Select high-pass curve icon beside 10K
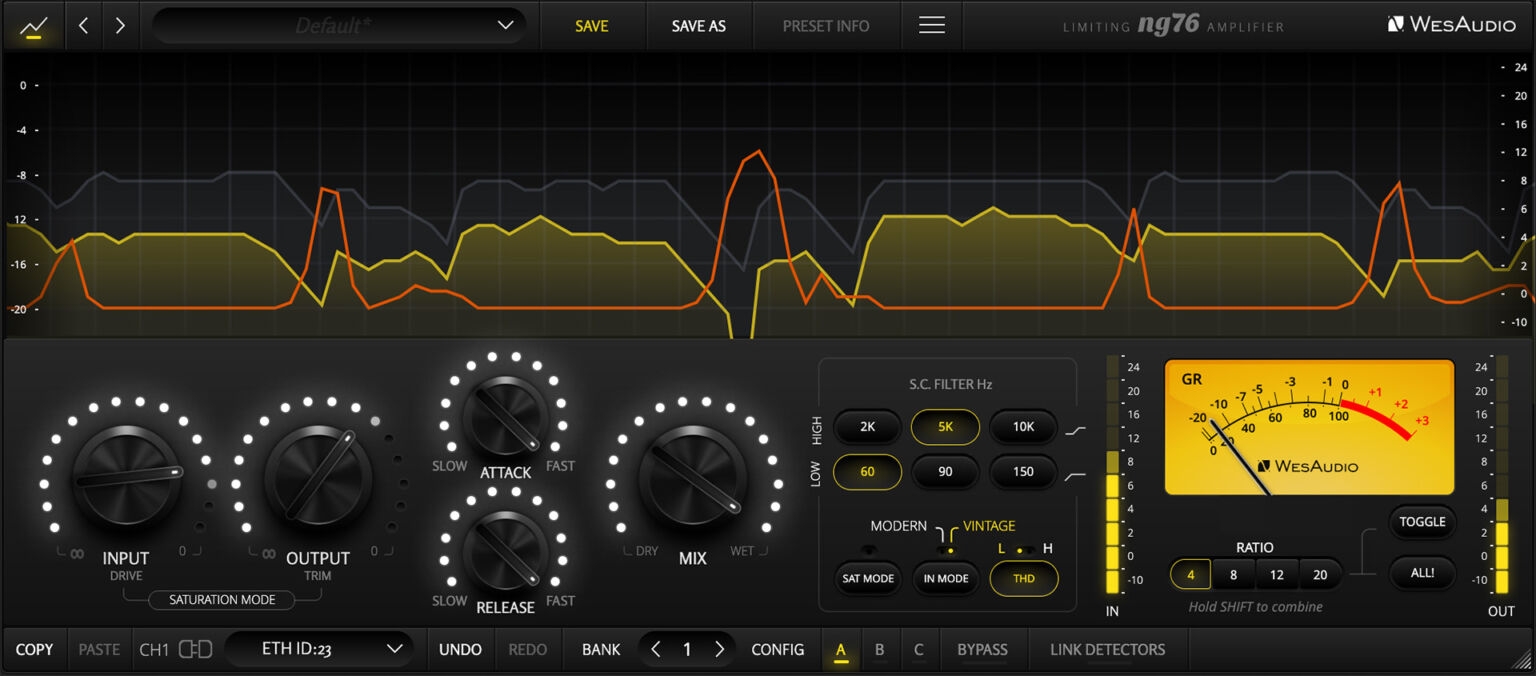This screenshot has height=676, width=1536. point(1076,431)
